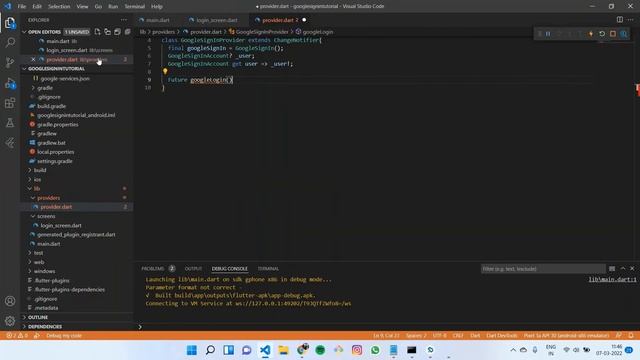The width and height of the screenshot is (640, 360).
Task: Open Dart DevTools widget inspector icon
Action: pos(624,34)
